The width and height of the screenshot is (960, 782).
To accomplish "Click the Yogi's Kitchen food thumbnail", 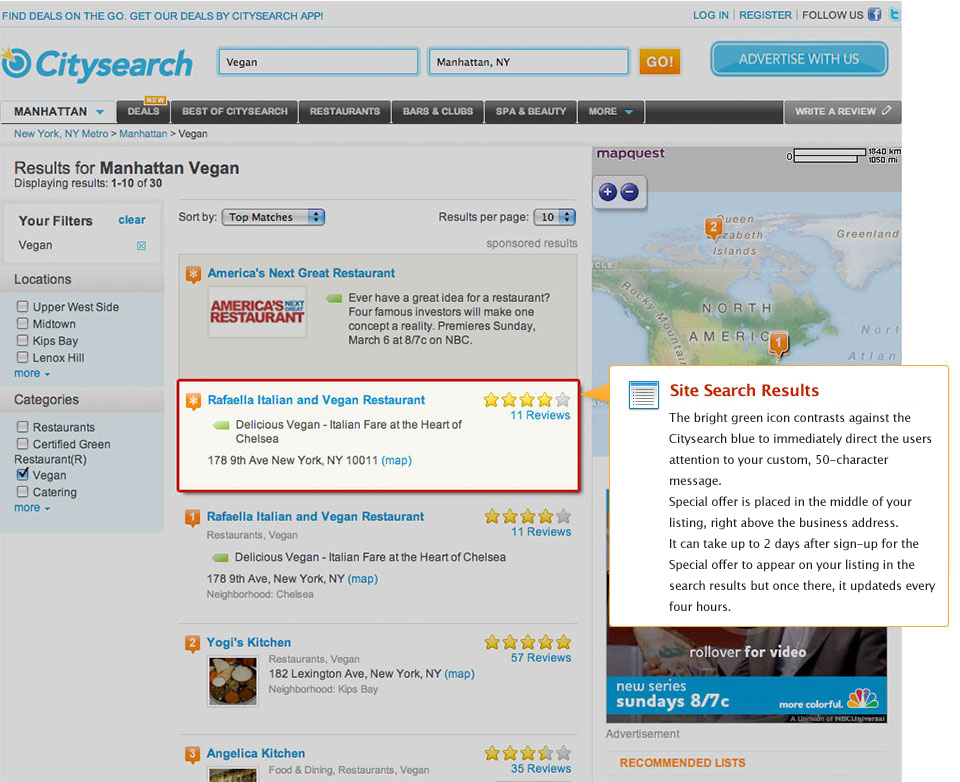I will click(x=233, y=681).
